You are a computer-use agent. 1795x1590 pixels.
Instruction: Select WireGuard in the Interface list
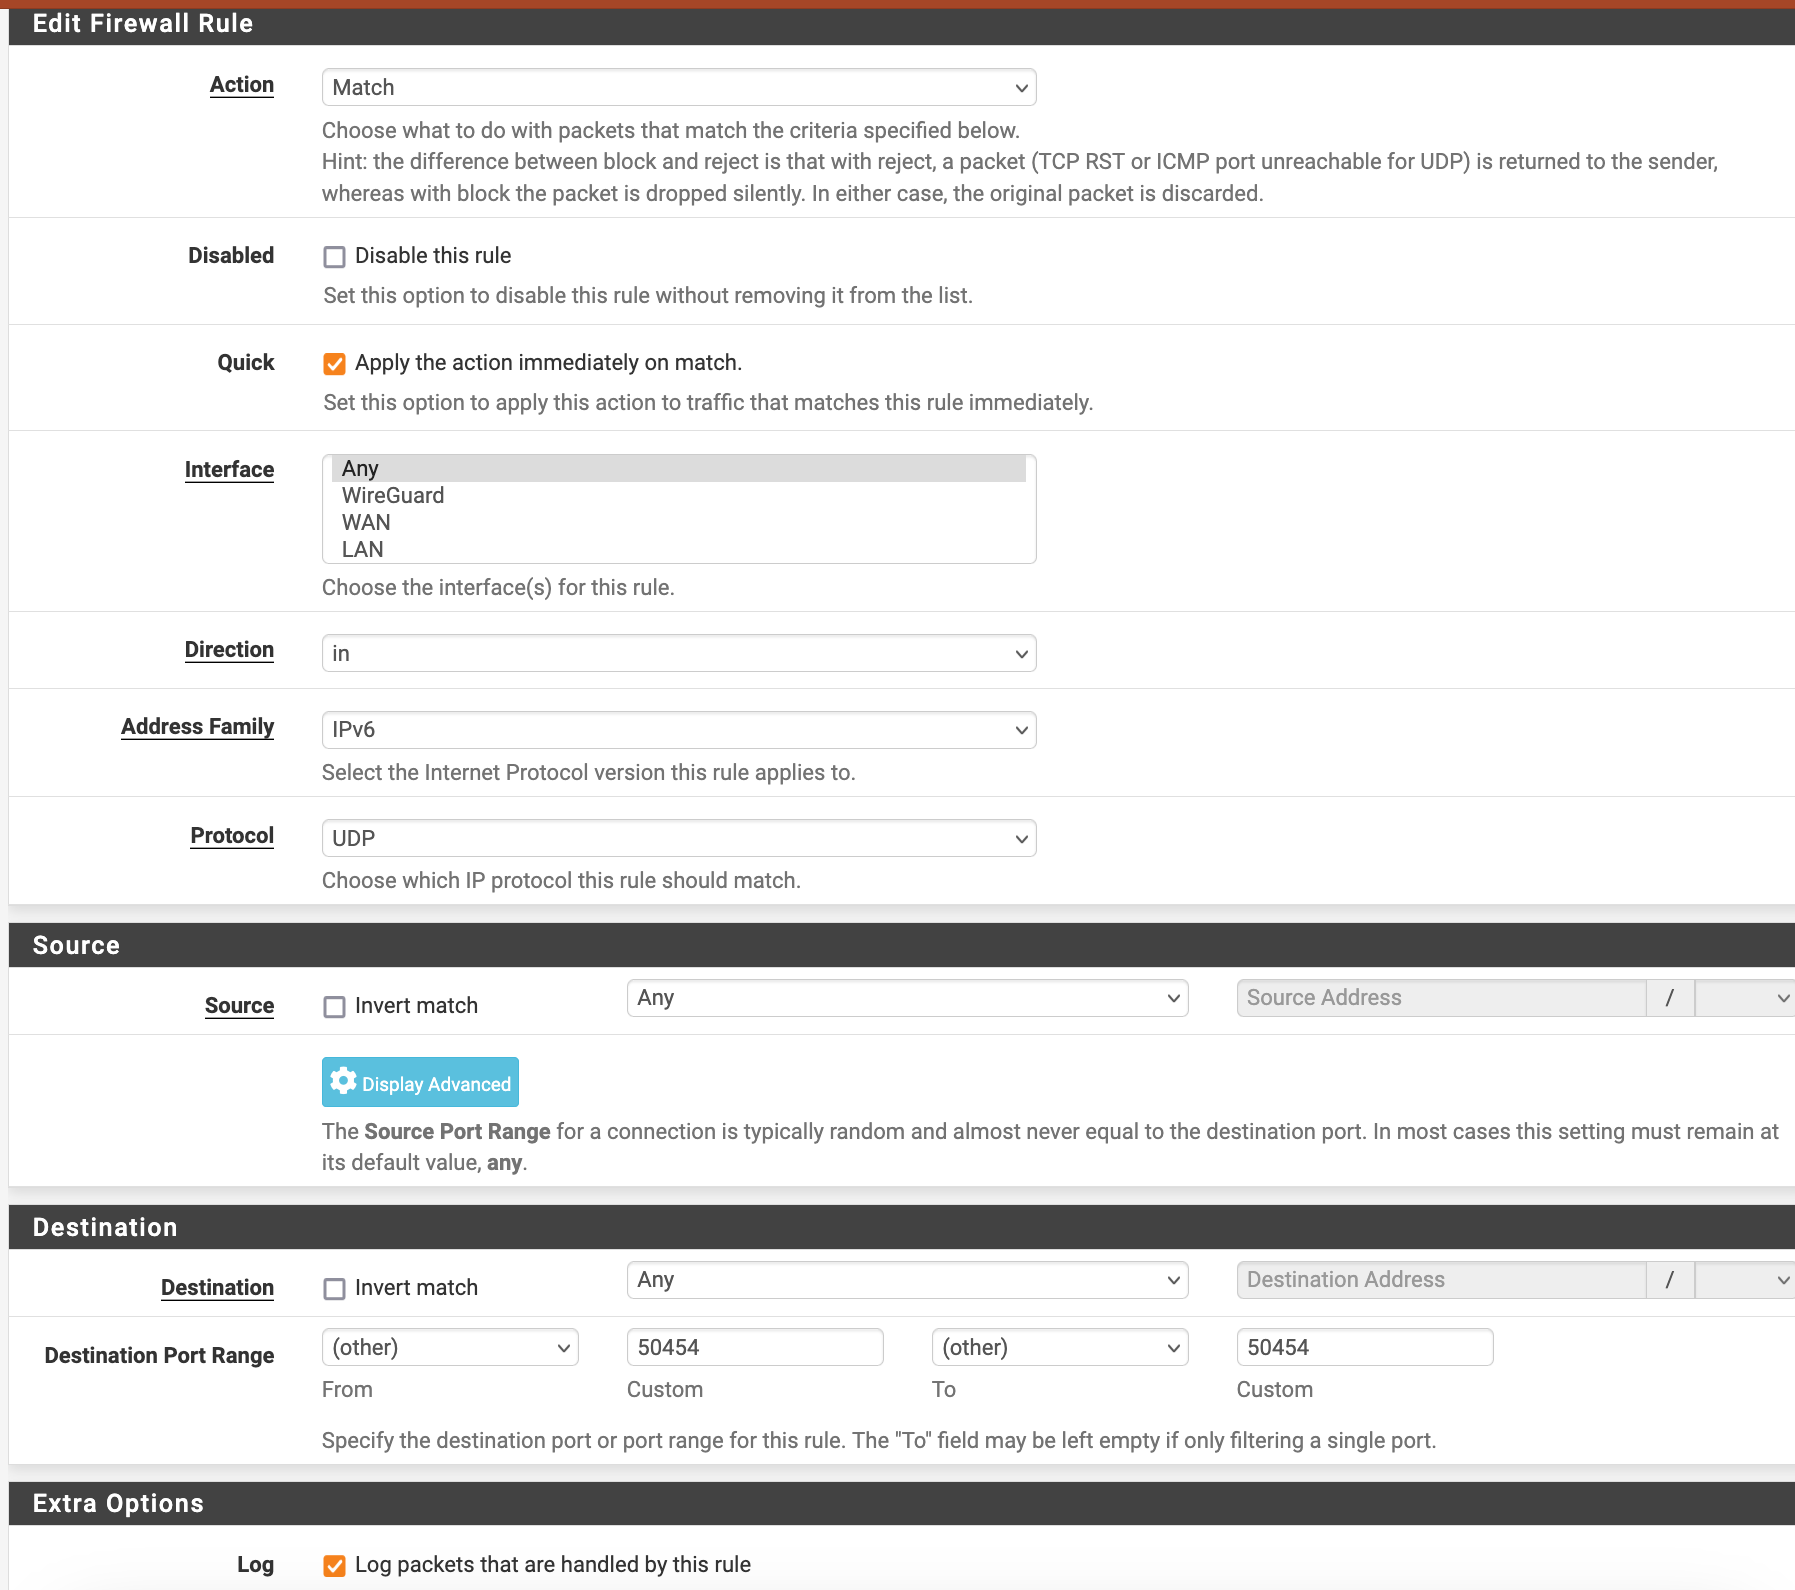tap(679, 495)
